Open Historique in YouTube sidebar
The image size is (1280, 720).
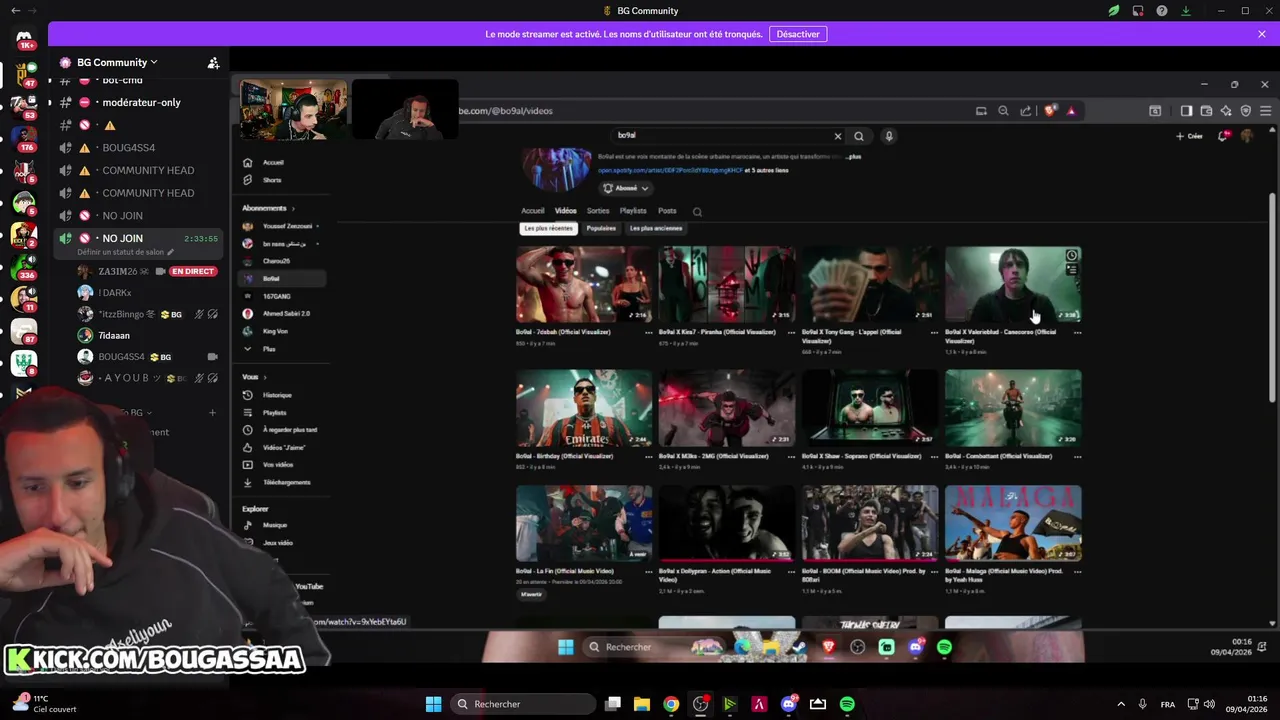(x=277, y=395)
